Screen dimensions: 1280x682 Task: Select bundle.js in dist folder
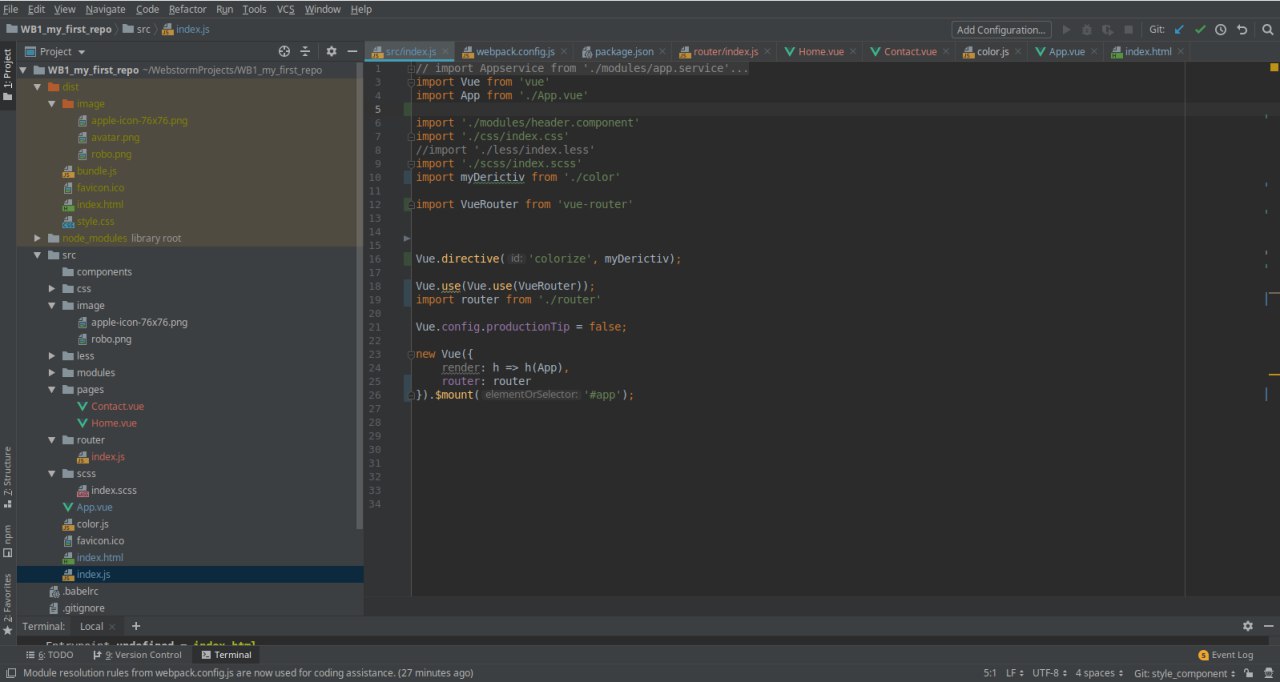point(97,171)
